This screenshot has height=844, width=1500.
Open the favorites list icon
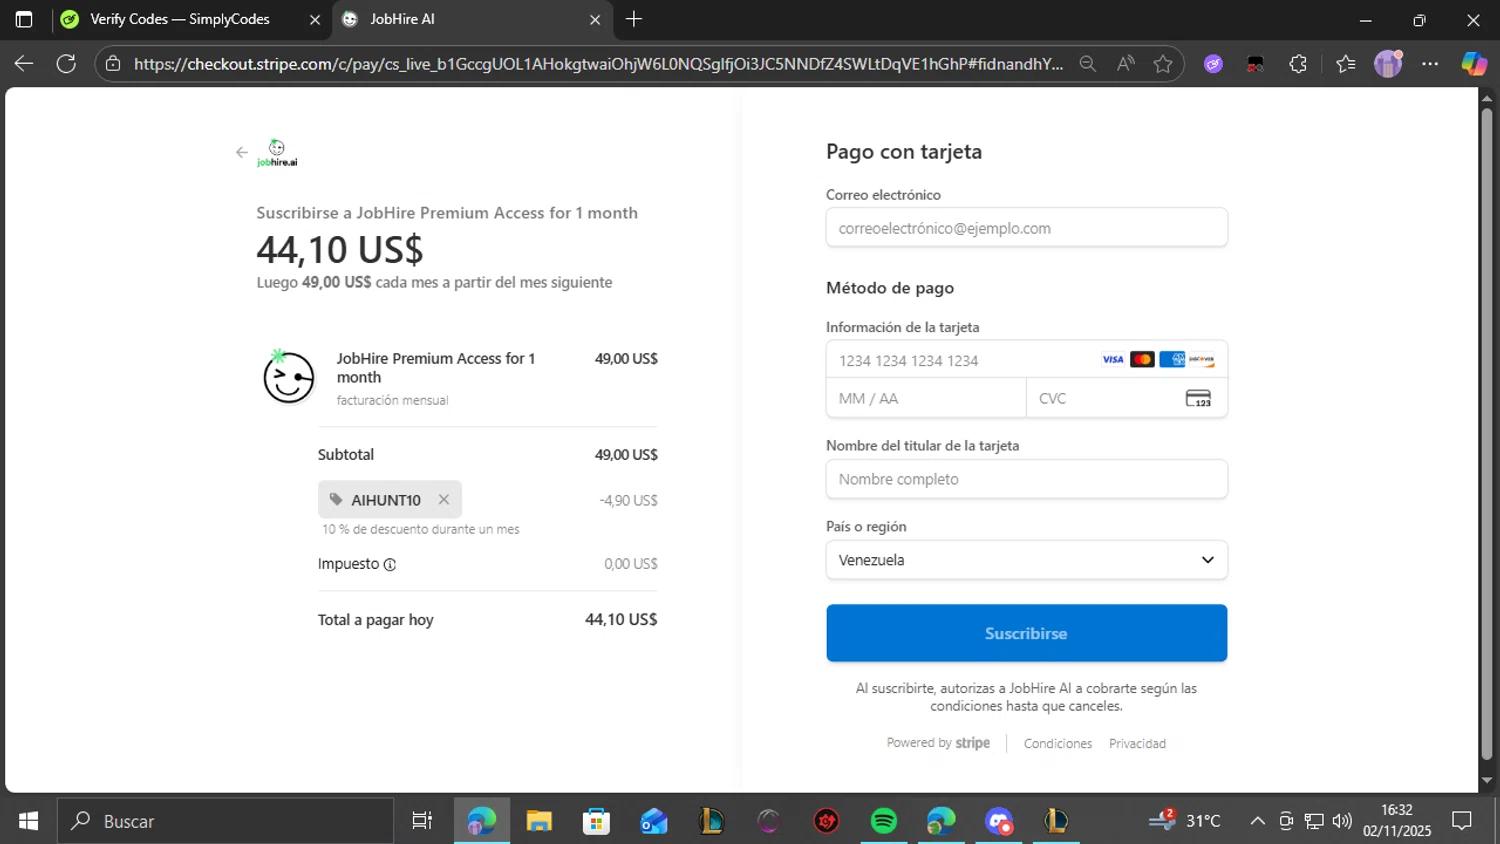pyautogui.click(x=1345, y=64)
